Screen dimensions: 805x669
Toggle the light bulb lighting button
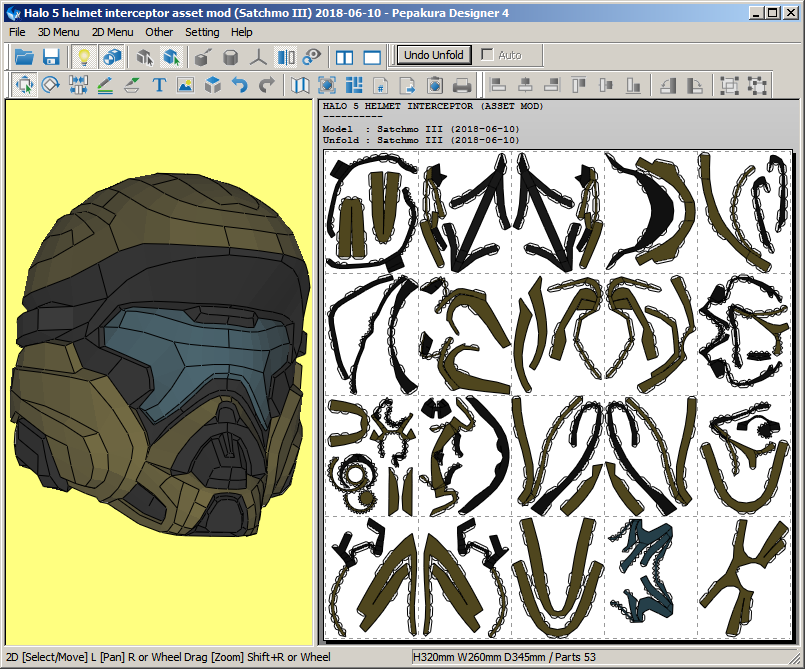[85, 57]
